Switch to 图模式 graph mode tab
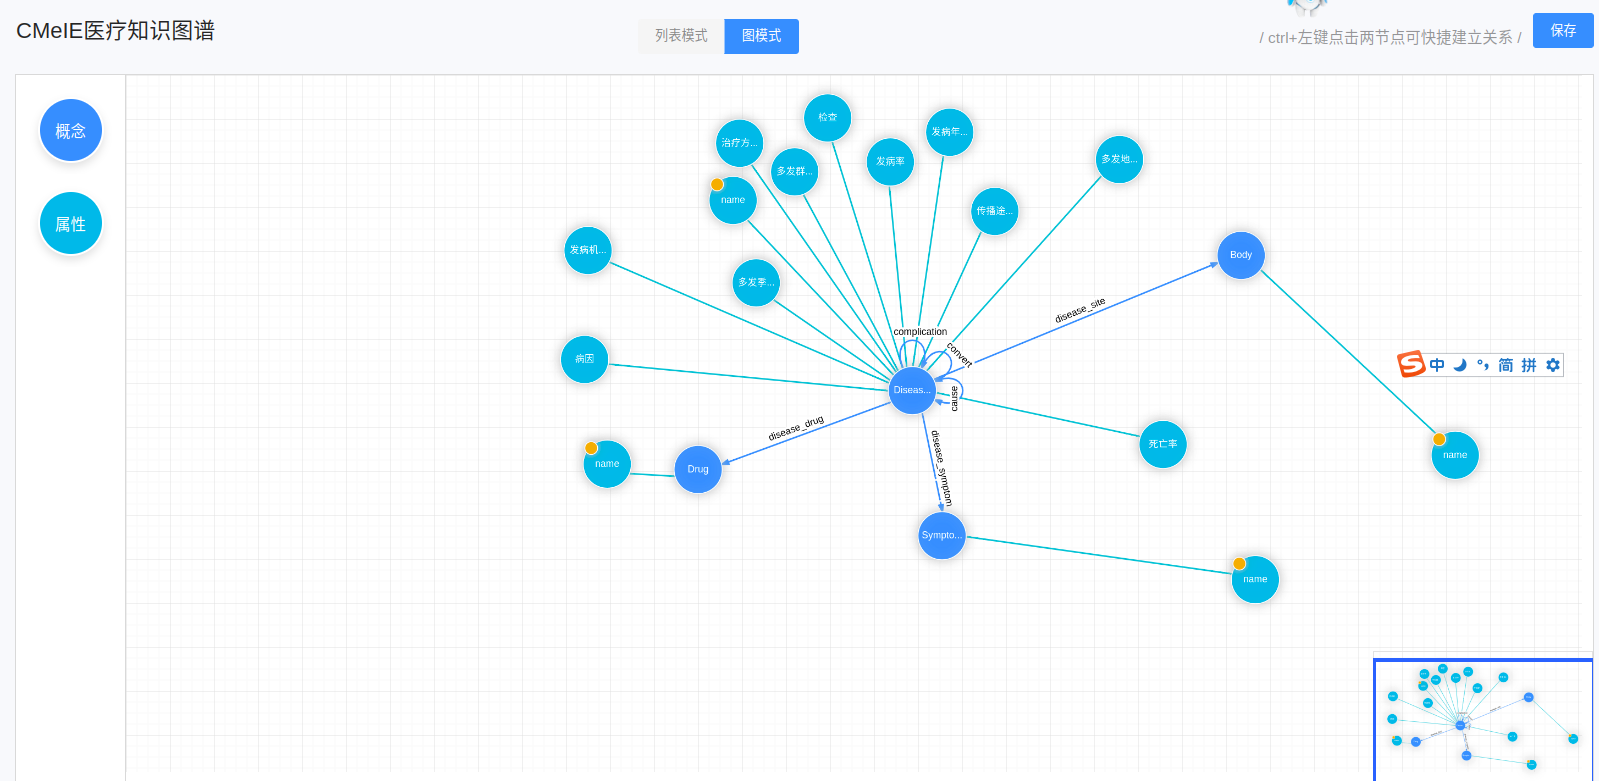 pyautogui.click(x=762, y=36)
